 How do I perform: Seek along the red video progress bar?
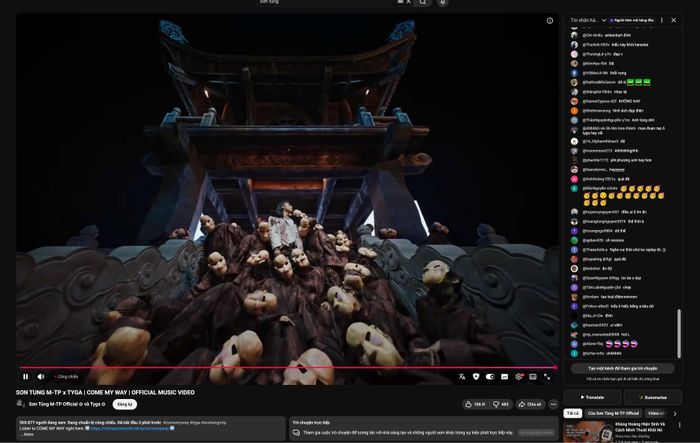pos(288,367)
